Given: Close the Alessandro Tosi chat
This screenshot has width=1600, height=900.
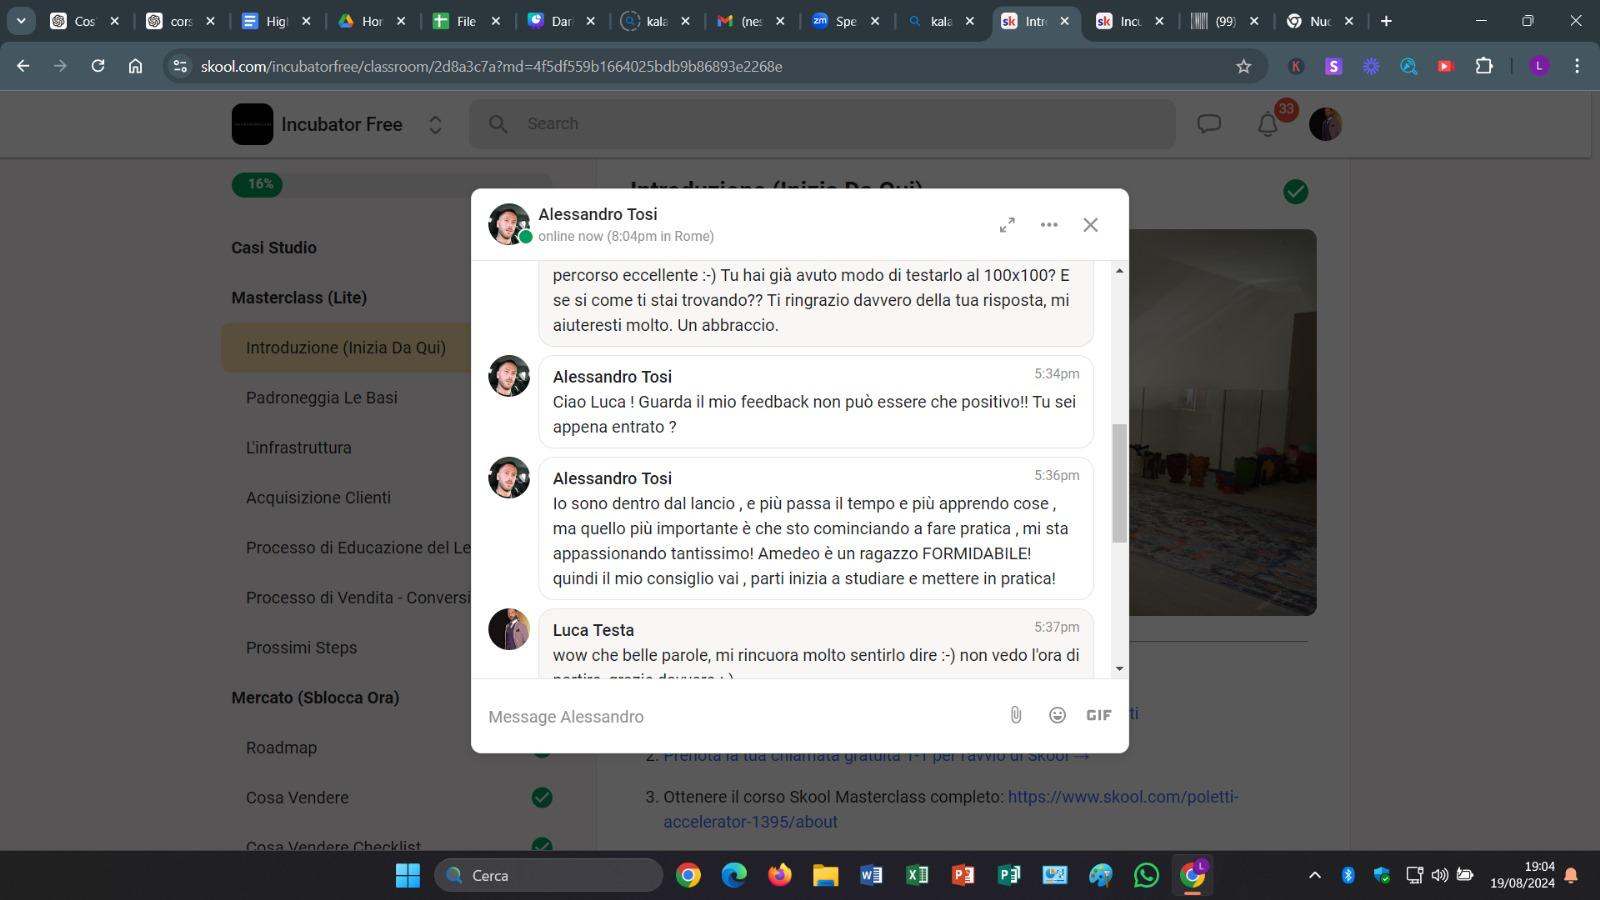Looking at the screenshot, I should click(1091, 225).
